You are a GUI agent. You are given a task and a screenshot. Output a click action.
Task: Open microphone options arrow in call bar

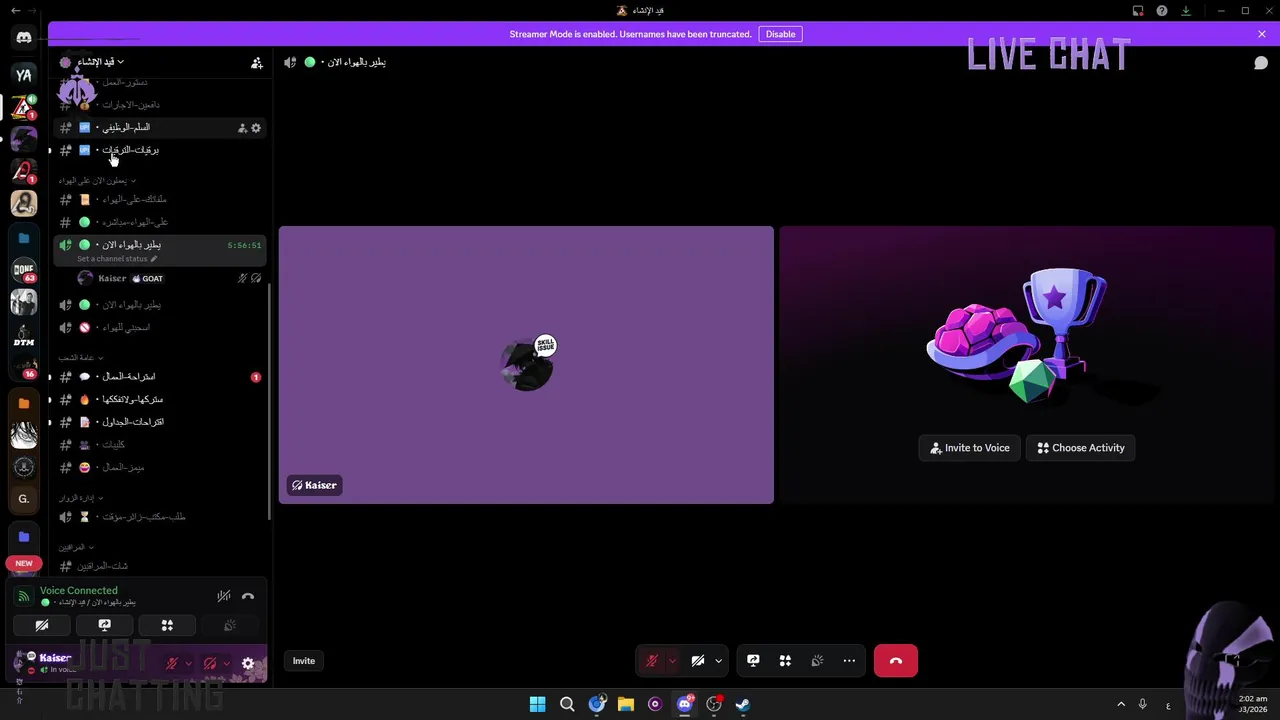coord(672,661)
